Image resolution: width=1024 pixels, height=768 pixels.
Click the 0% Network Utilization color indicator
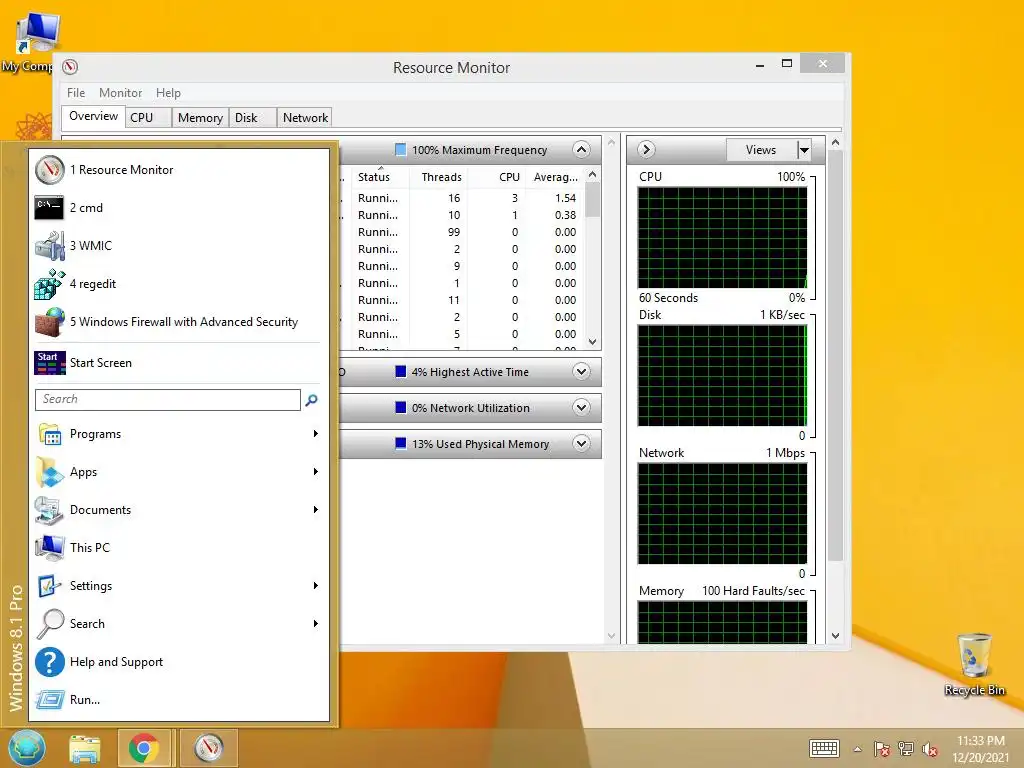pos(401,408)
